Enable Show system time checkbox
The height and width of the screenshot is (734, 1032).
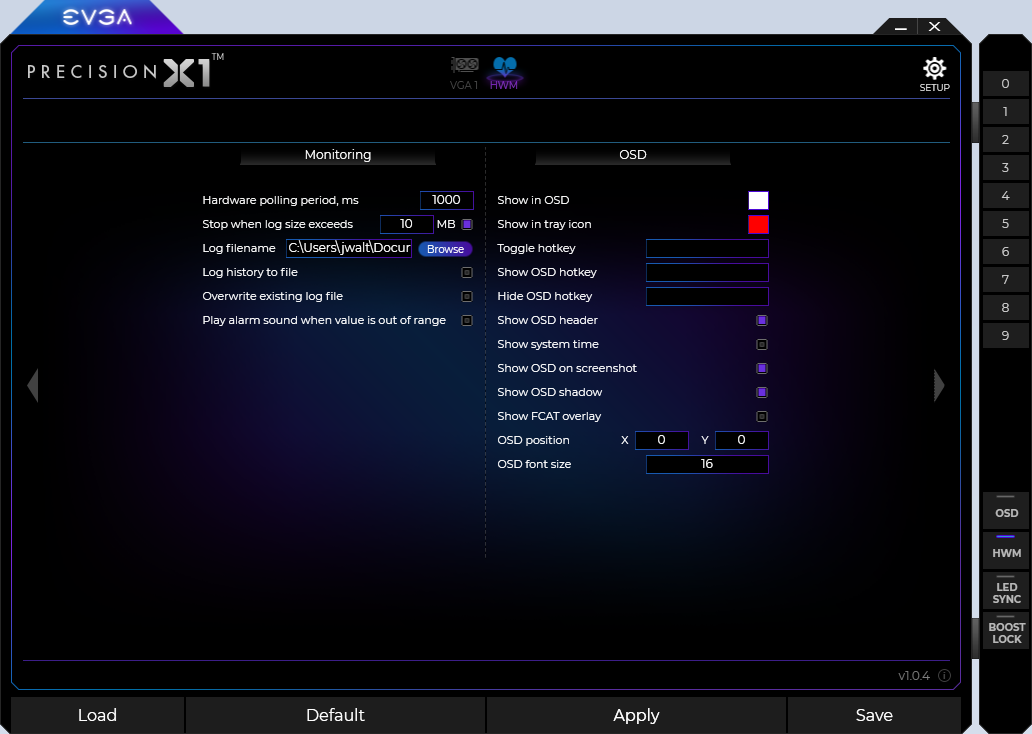(x=762, y=344)
